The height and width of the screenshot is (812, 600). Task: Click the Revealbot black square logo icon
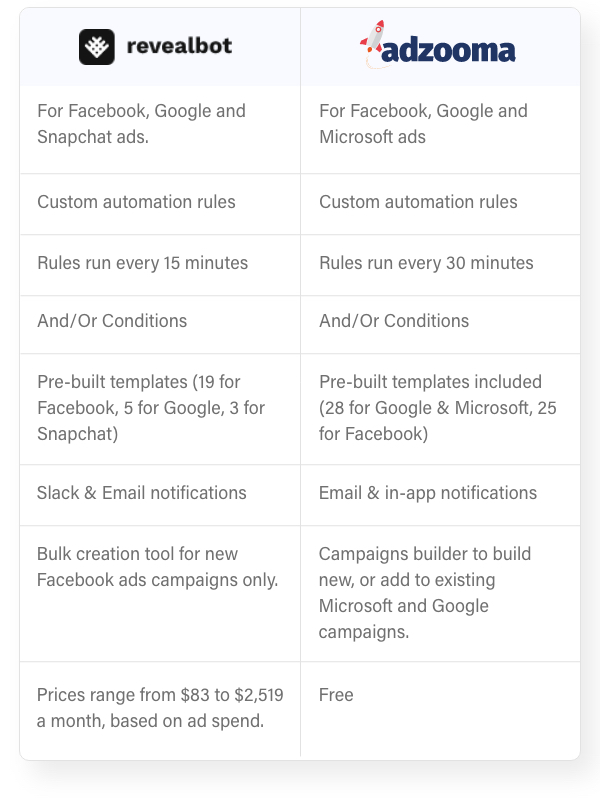point(97,47)
